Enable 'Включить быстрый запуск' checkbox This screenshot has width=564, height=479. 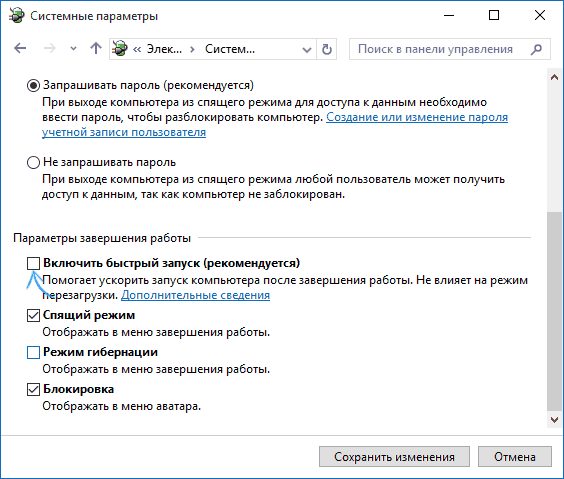(x=33, y=263)
